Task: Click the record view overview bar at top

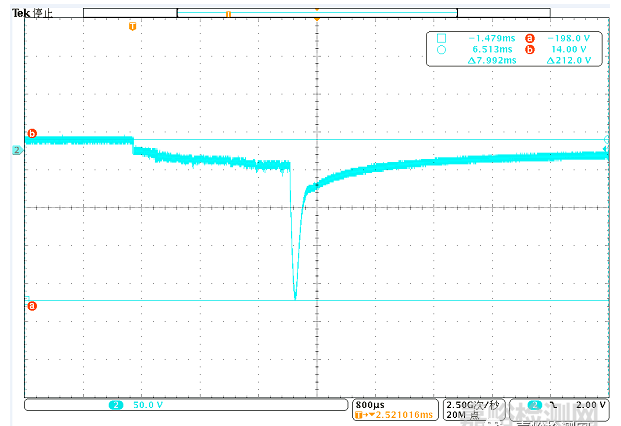Action: [x=317, y=13]
